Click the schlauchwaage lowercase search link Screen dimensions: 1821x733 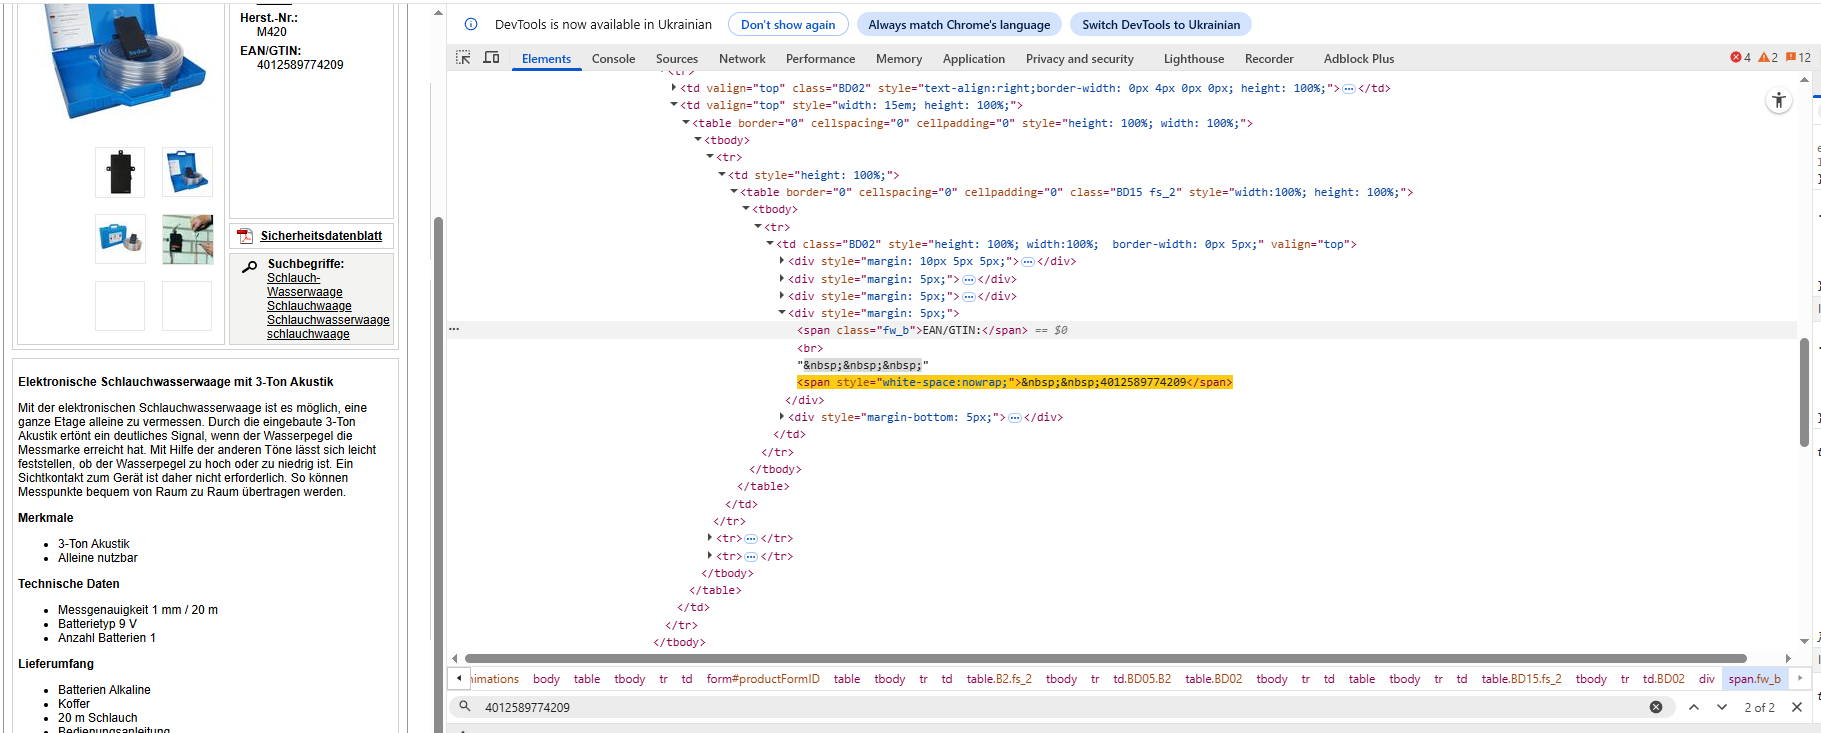pyautogui.click(x=308, y=334)
